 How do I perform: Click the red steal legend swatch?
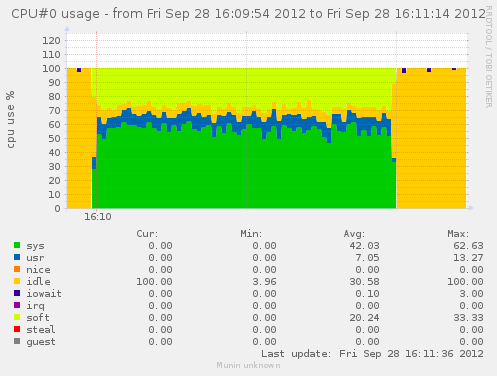pyautogui.click(x=17, y=329)
